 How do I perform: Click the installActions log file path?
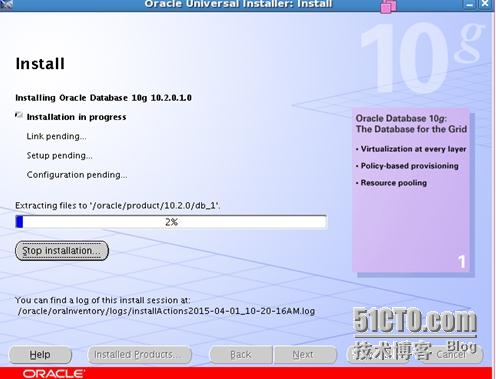pyautogui.click(x=166, y=311)
